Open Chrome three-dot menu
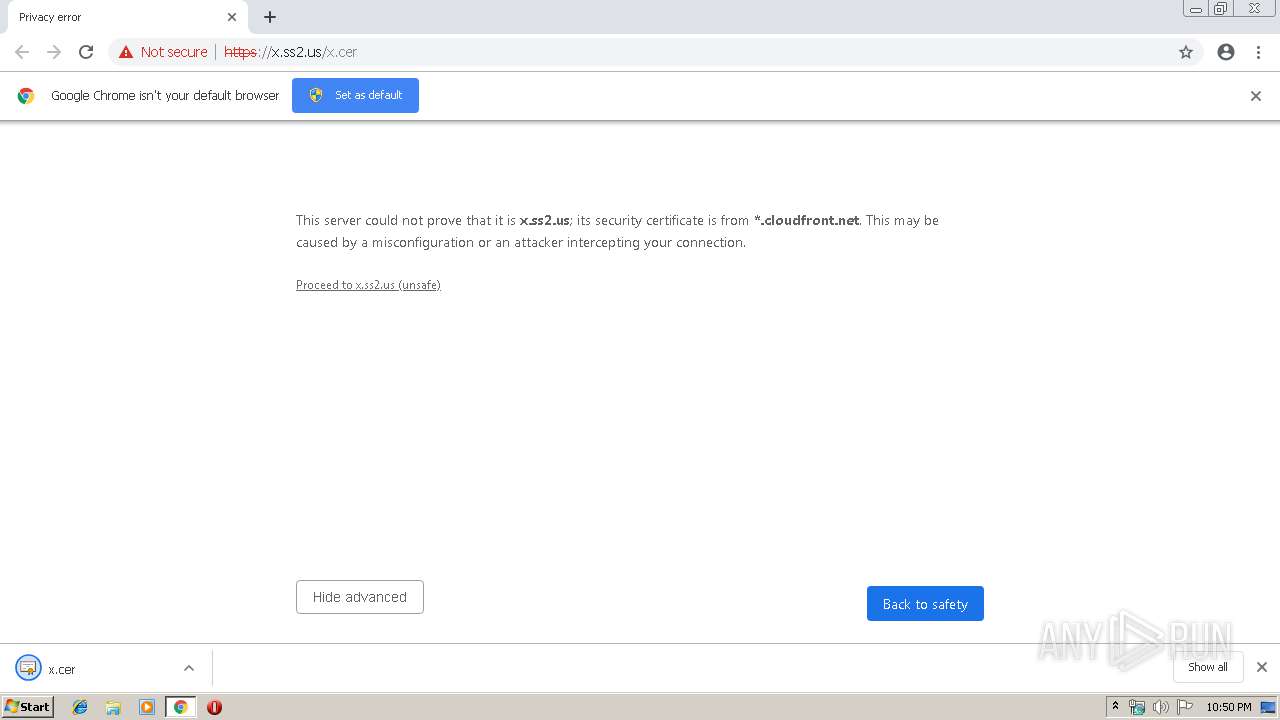The height and width of the screenshot is (720, 1280). click(x=1258, y=52)
